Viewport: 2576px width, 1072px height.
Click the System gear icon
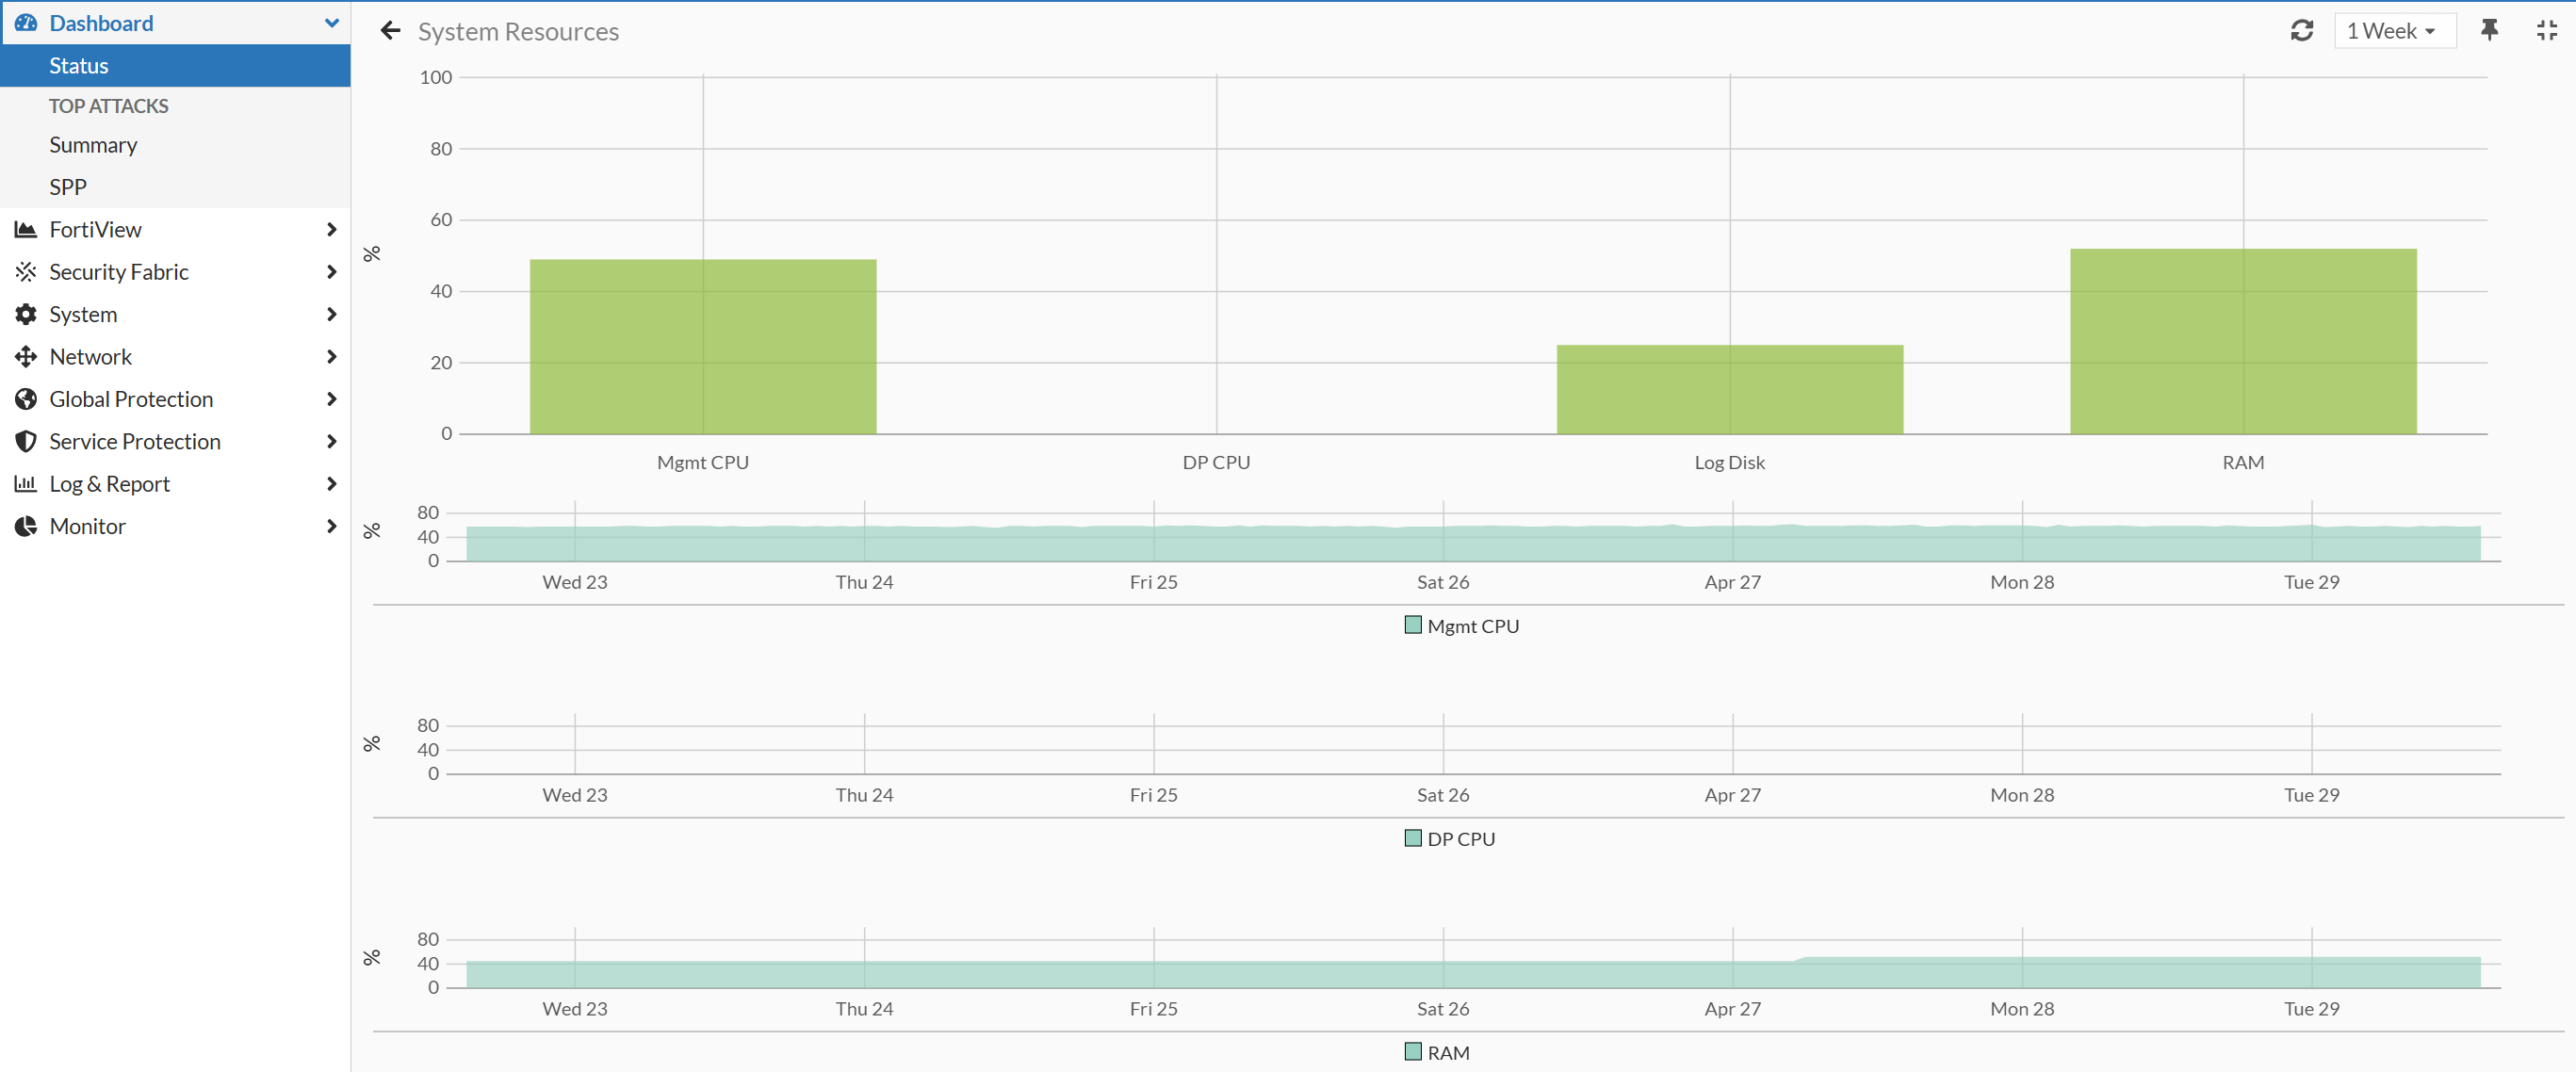tap(26, 314)
